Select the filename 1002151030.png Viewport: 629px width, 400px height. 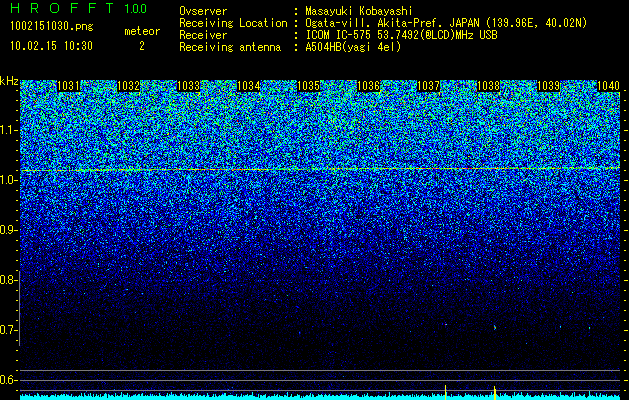pos(51,27)
